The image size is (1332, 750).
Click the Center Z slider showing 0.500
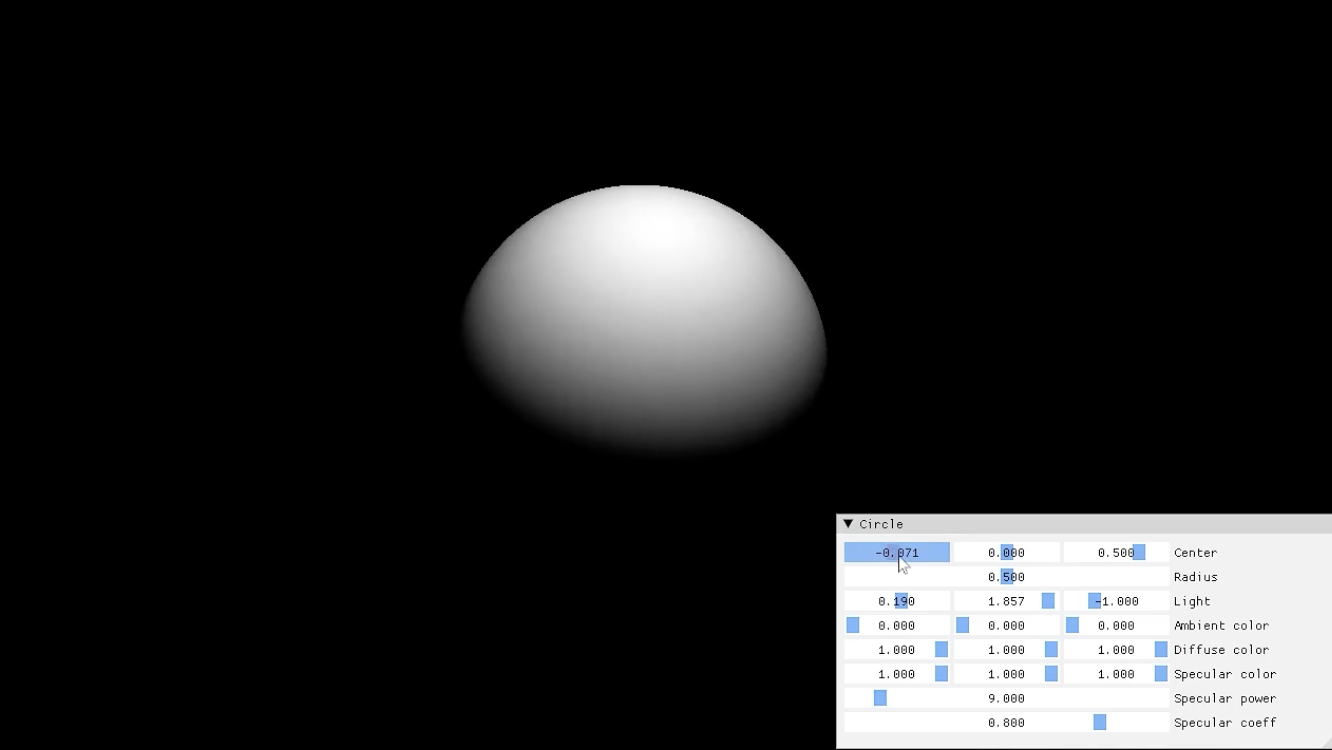tap(1116, 552)
